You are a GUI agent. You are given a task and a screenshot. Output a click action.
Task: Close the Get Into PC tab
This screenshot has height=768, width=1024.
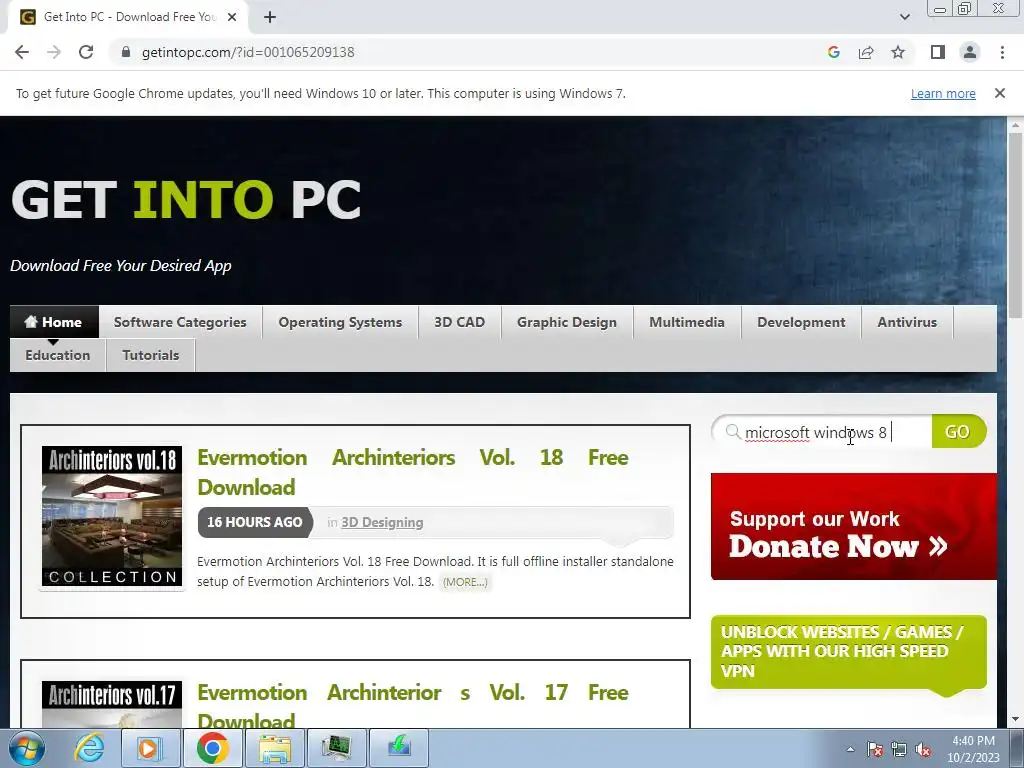tap(232, 17)
